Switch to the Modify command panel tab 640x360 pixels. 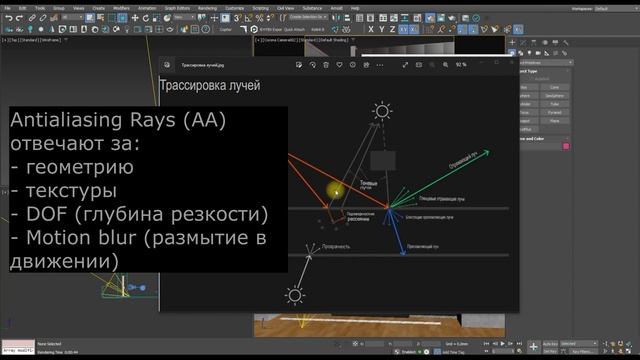pyautogui.click(x=523, y=42)
